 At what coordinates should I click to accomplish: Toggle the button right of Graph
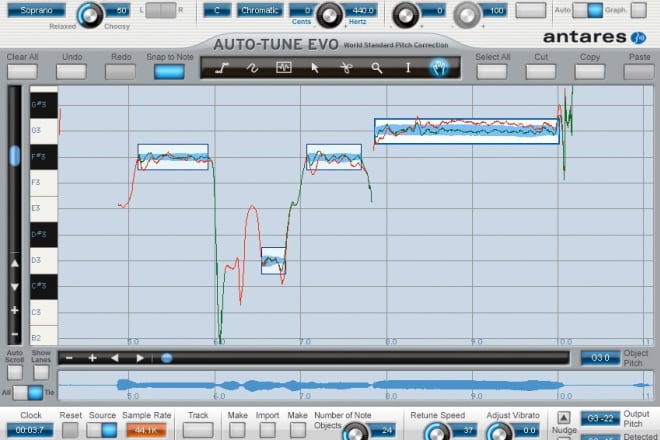tap(639, 10)
